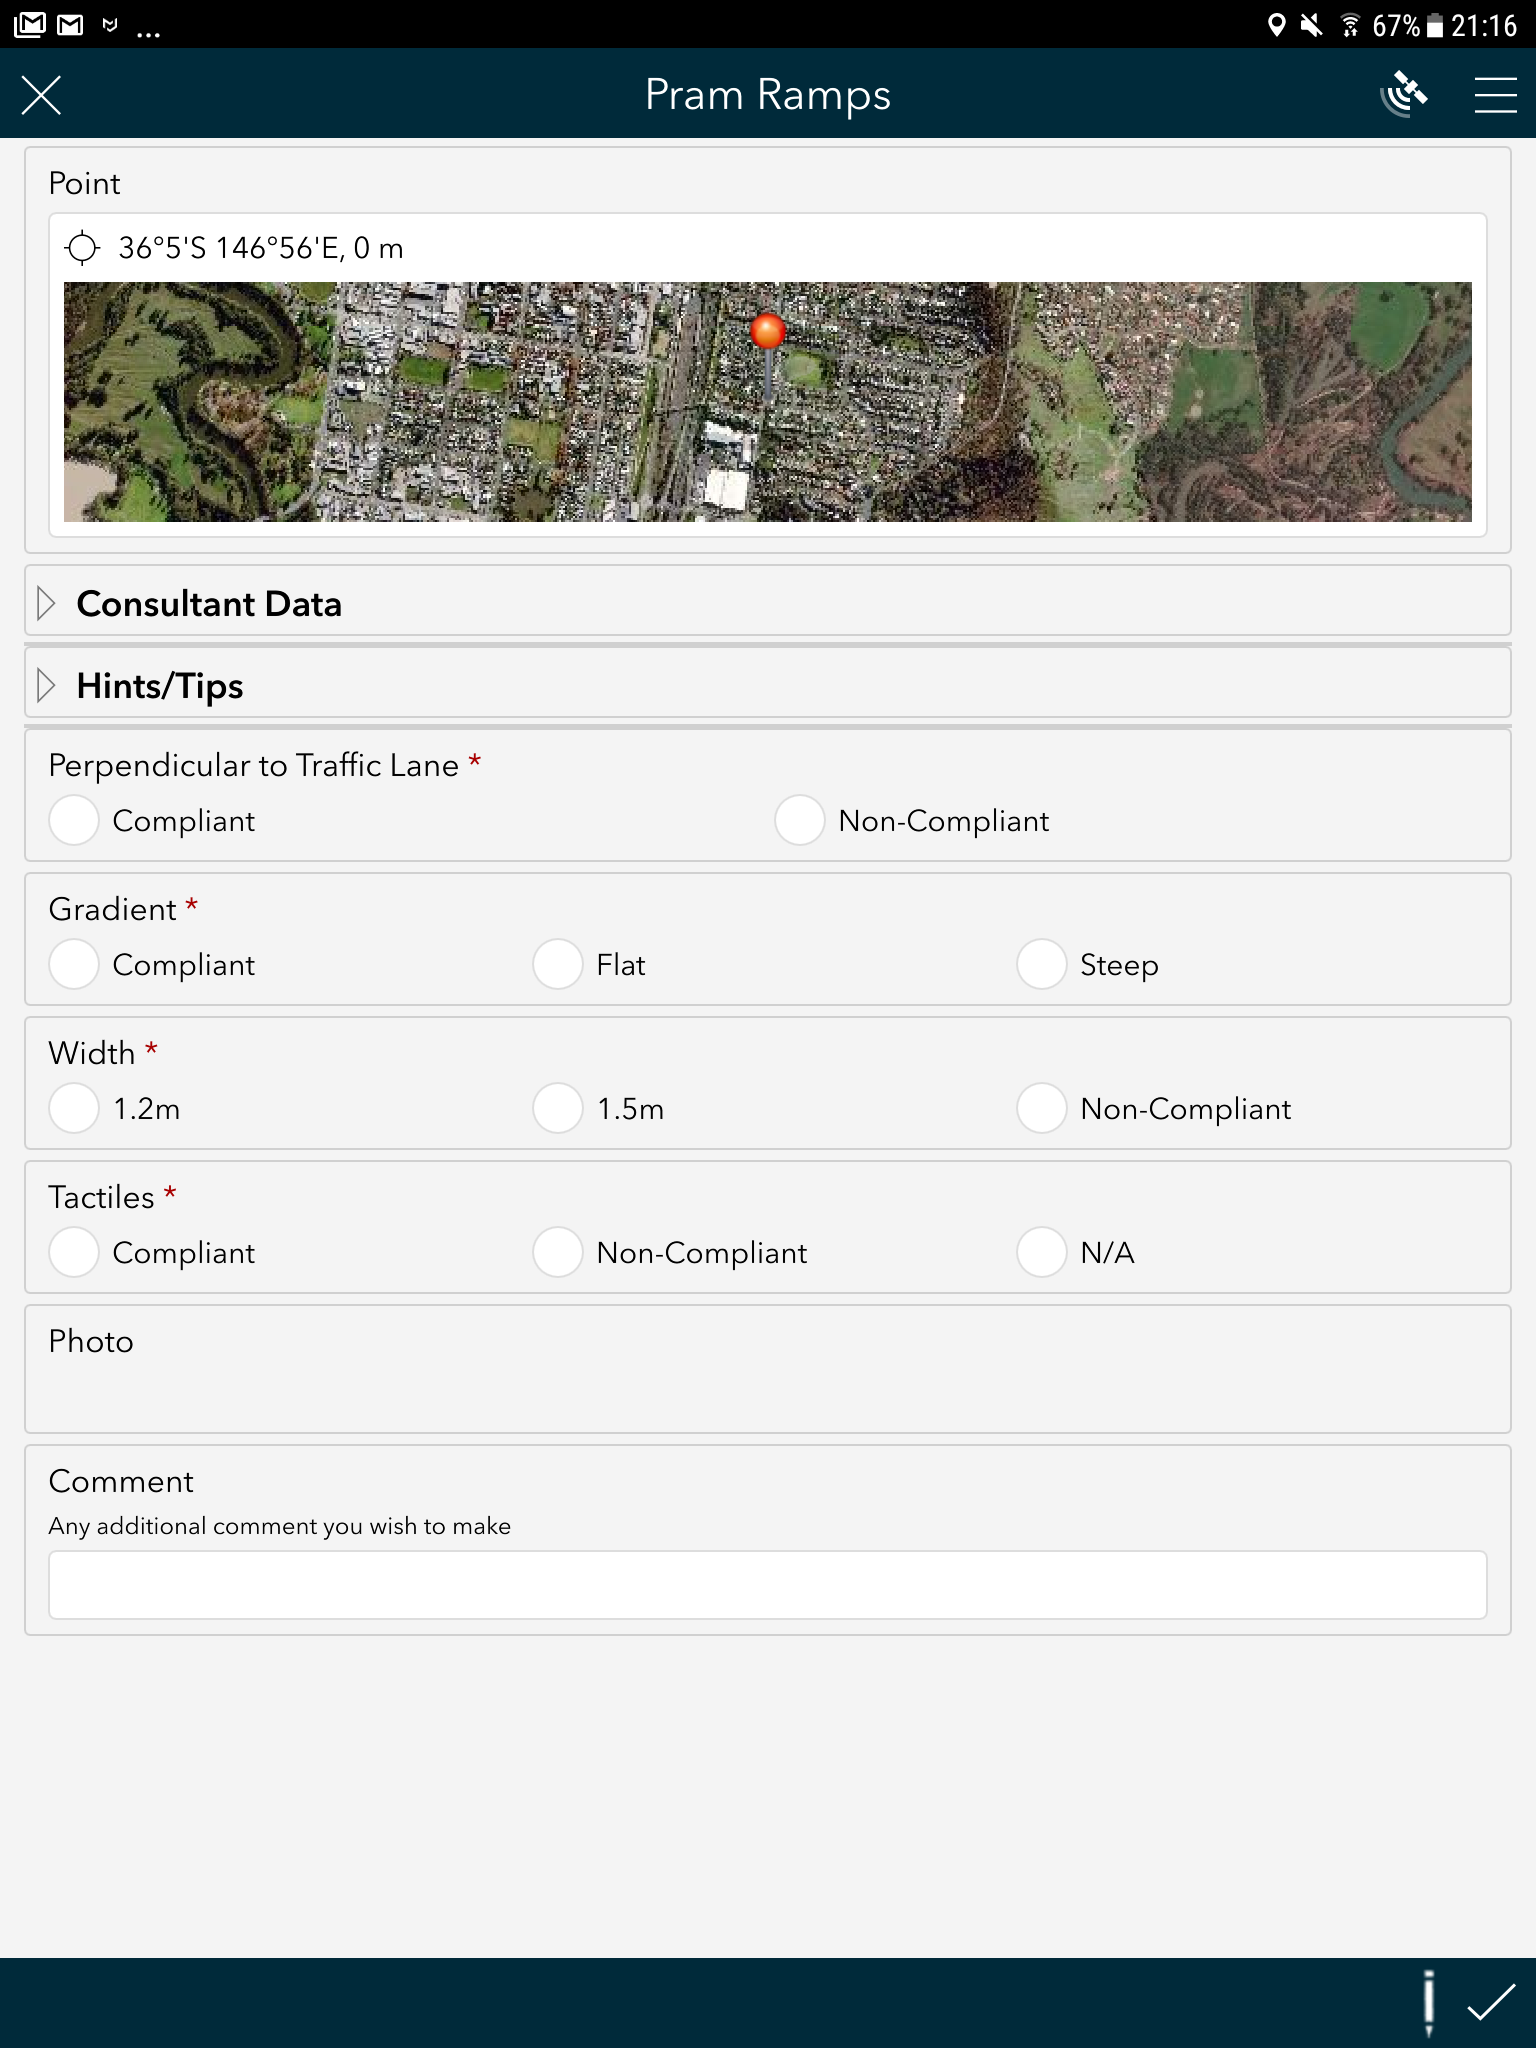Tap the Photo field

(x=768, y=1369)
